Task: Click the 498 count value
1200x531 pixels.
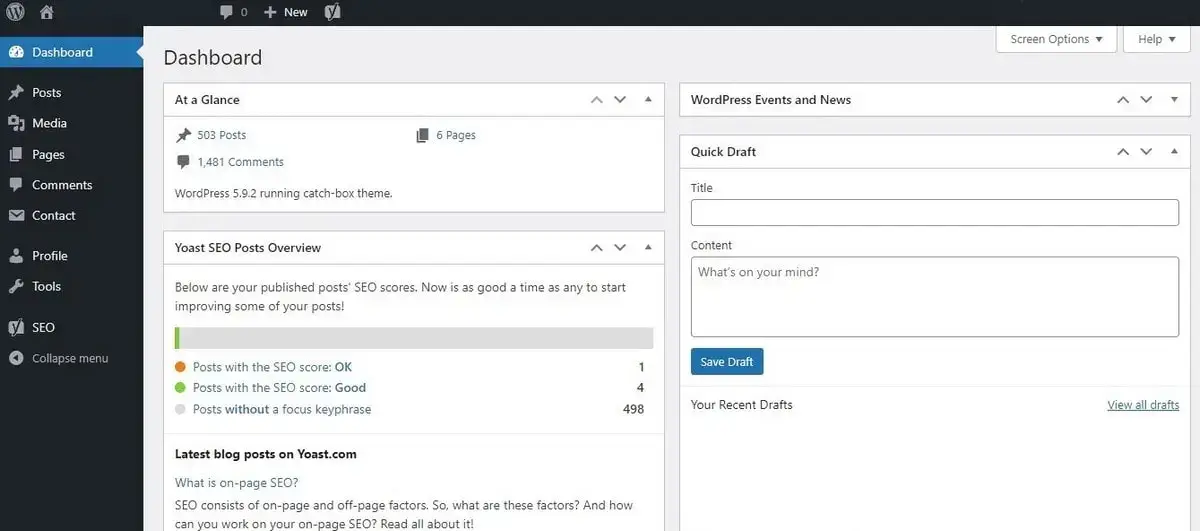Action: pyautogui.click(x=633, y=409)
